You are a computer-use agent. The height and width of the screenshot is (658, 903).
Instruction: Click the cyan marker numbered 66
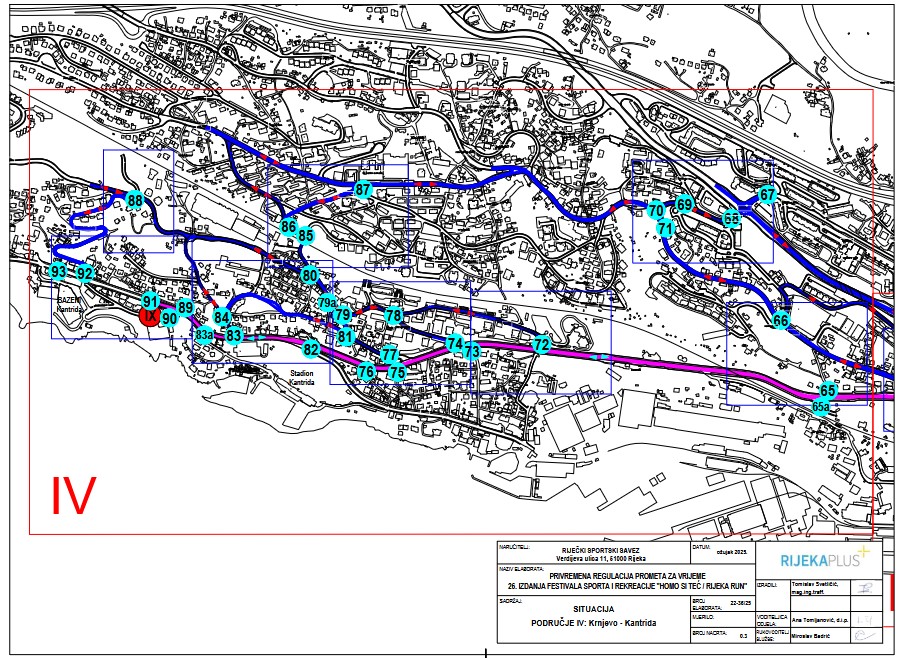click(x=781, y=320)
